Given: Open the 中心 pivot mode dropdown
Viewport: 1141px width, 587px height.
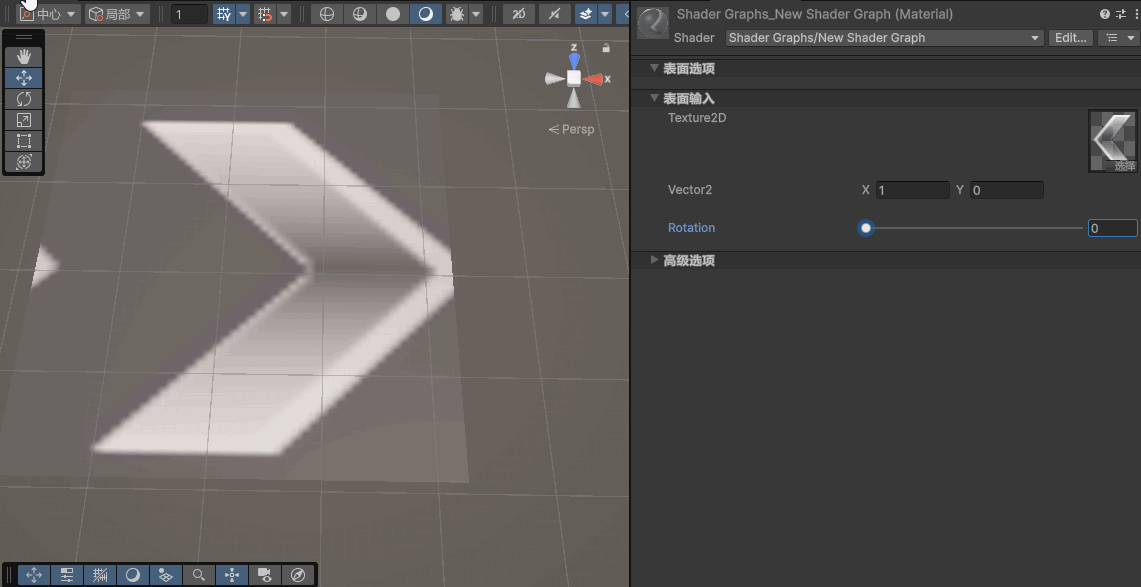Looking at the screenshot, I should coord(49,14).
